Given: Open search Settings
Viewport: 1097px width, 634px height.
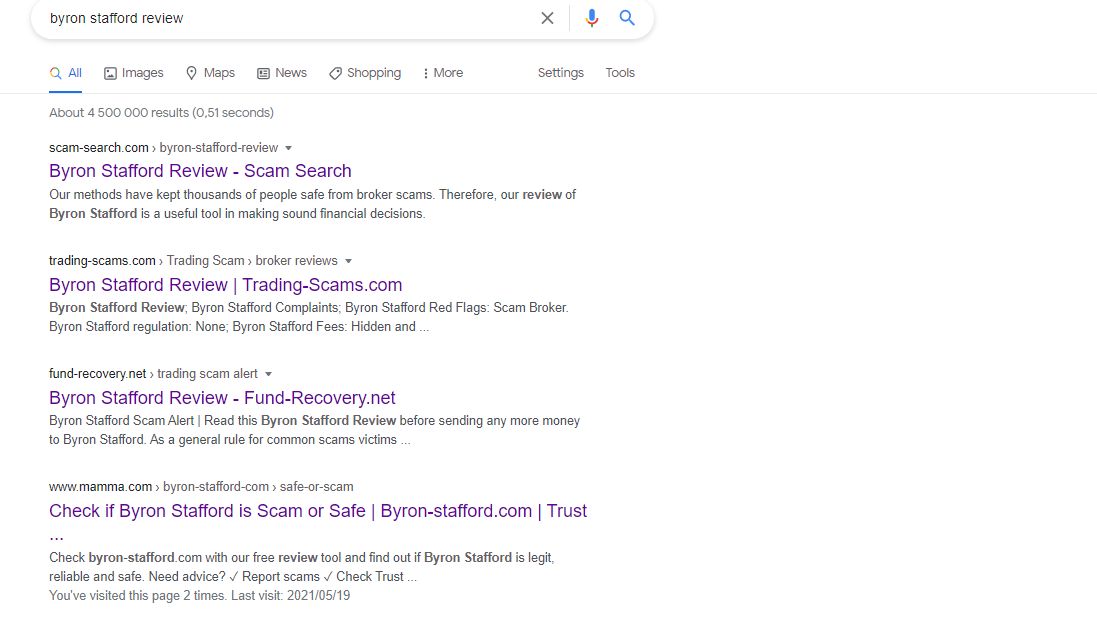Looking at the screenshot, I should (x=560, y=73).
